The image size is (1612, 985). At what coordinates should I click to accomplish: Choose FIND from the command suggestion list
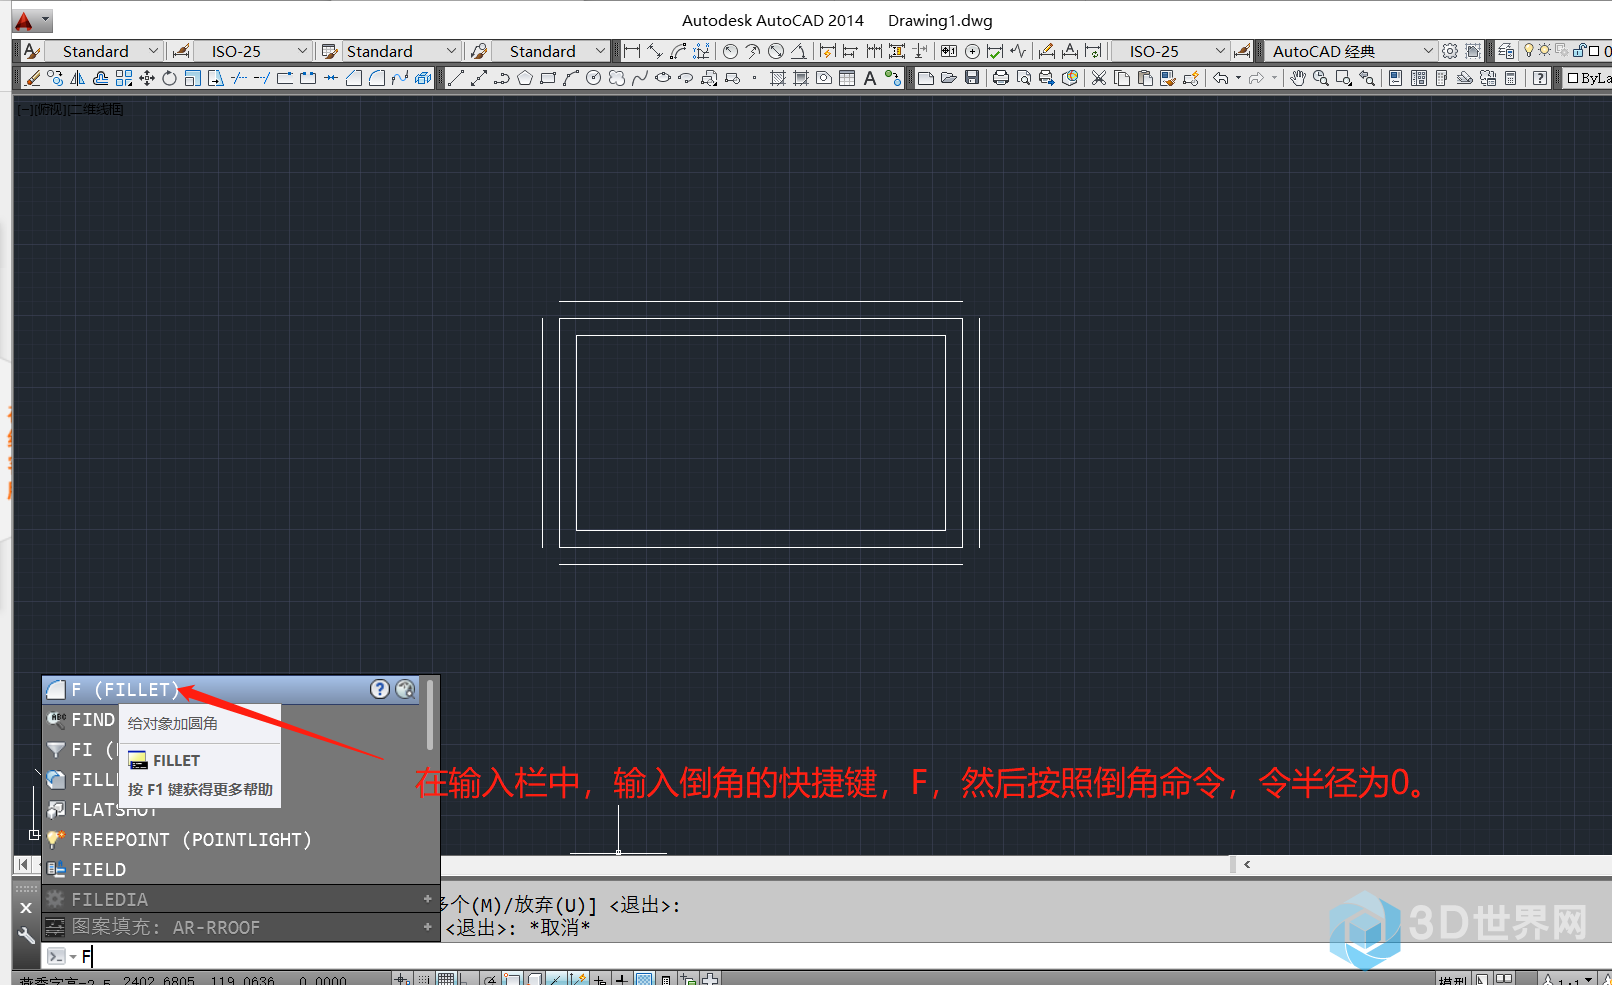point(93,719)
